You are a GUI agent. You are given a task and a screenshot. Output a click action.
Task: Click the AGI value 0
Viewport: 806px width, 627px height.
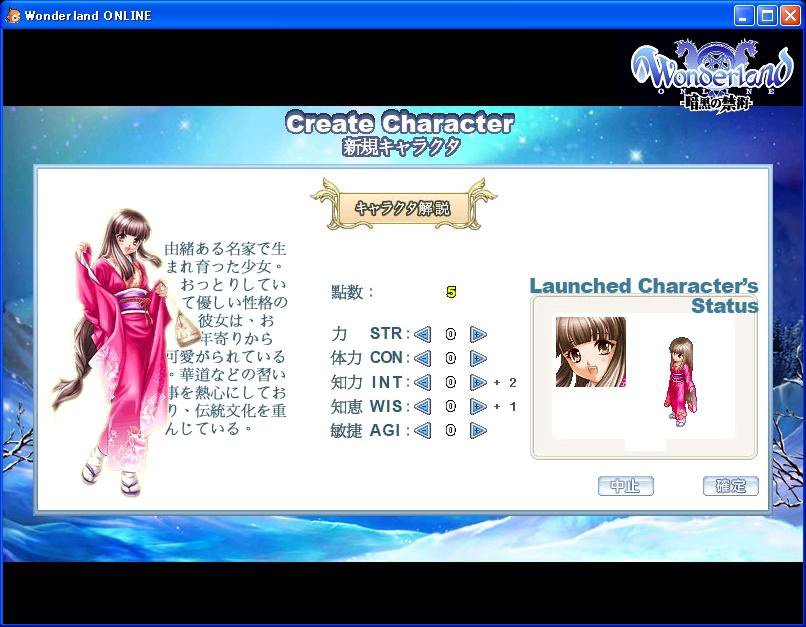pos(451,430)
